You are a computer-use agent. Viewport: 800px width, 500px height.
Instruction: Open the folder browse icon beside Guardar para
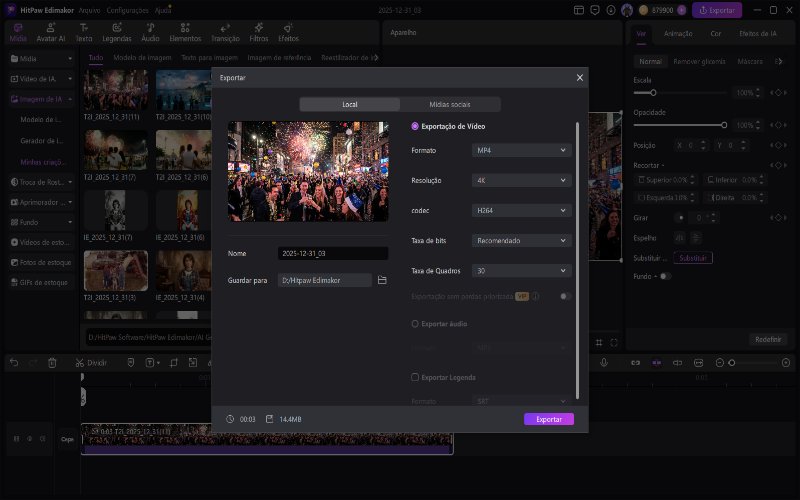382,280
